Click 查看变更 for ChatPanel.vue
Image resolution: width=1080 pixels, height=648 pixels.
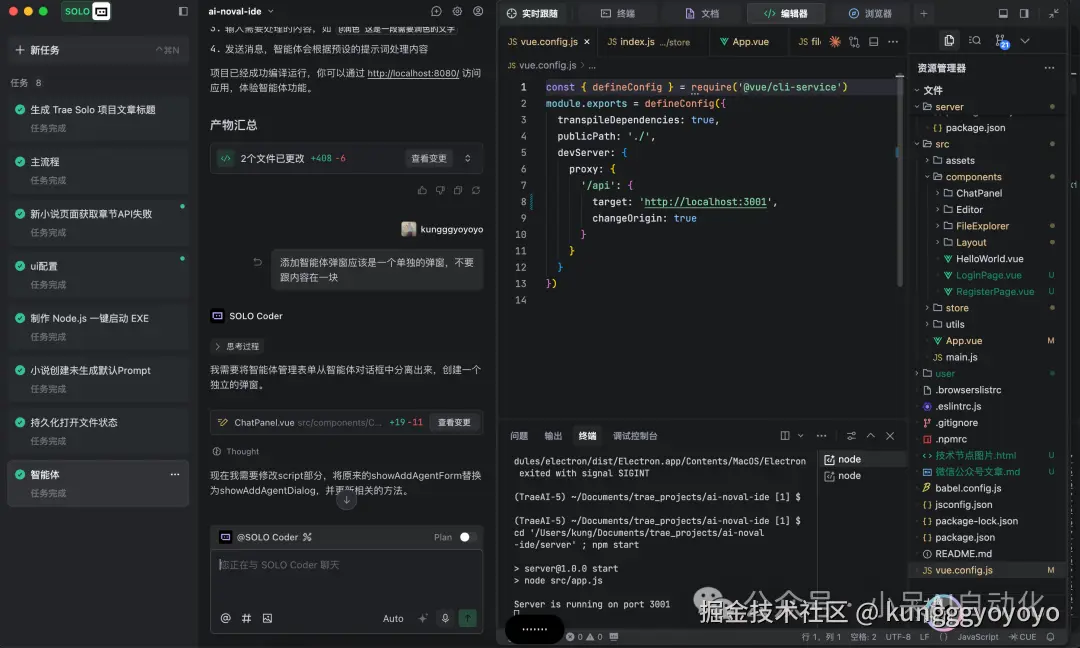click(454, 422)
